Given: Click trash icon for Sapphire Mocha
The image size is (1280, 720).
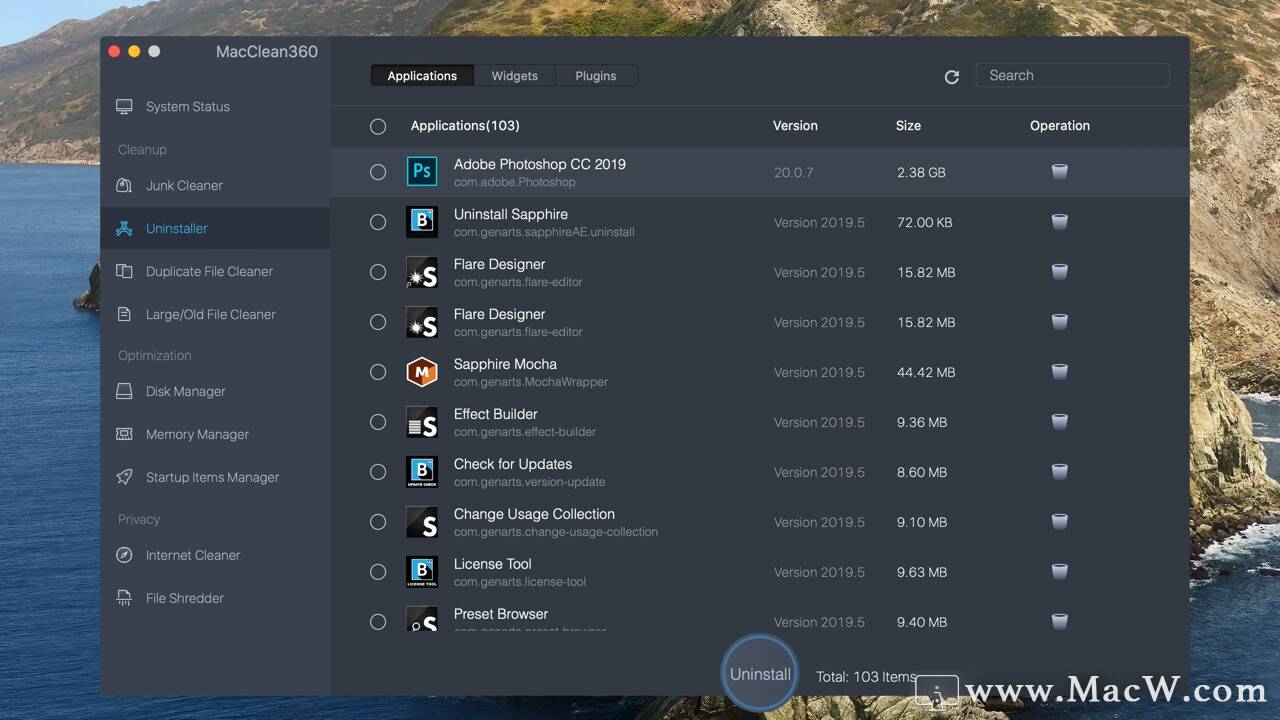Looking at the screenshot, I should [x=1060, y=372].
